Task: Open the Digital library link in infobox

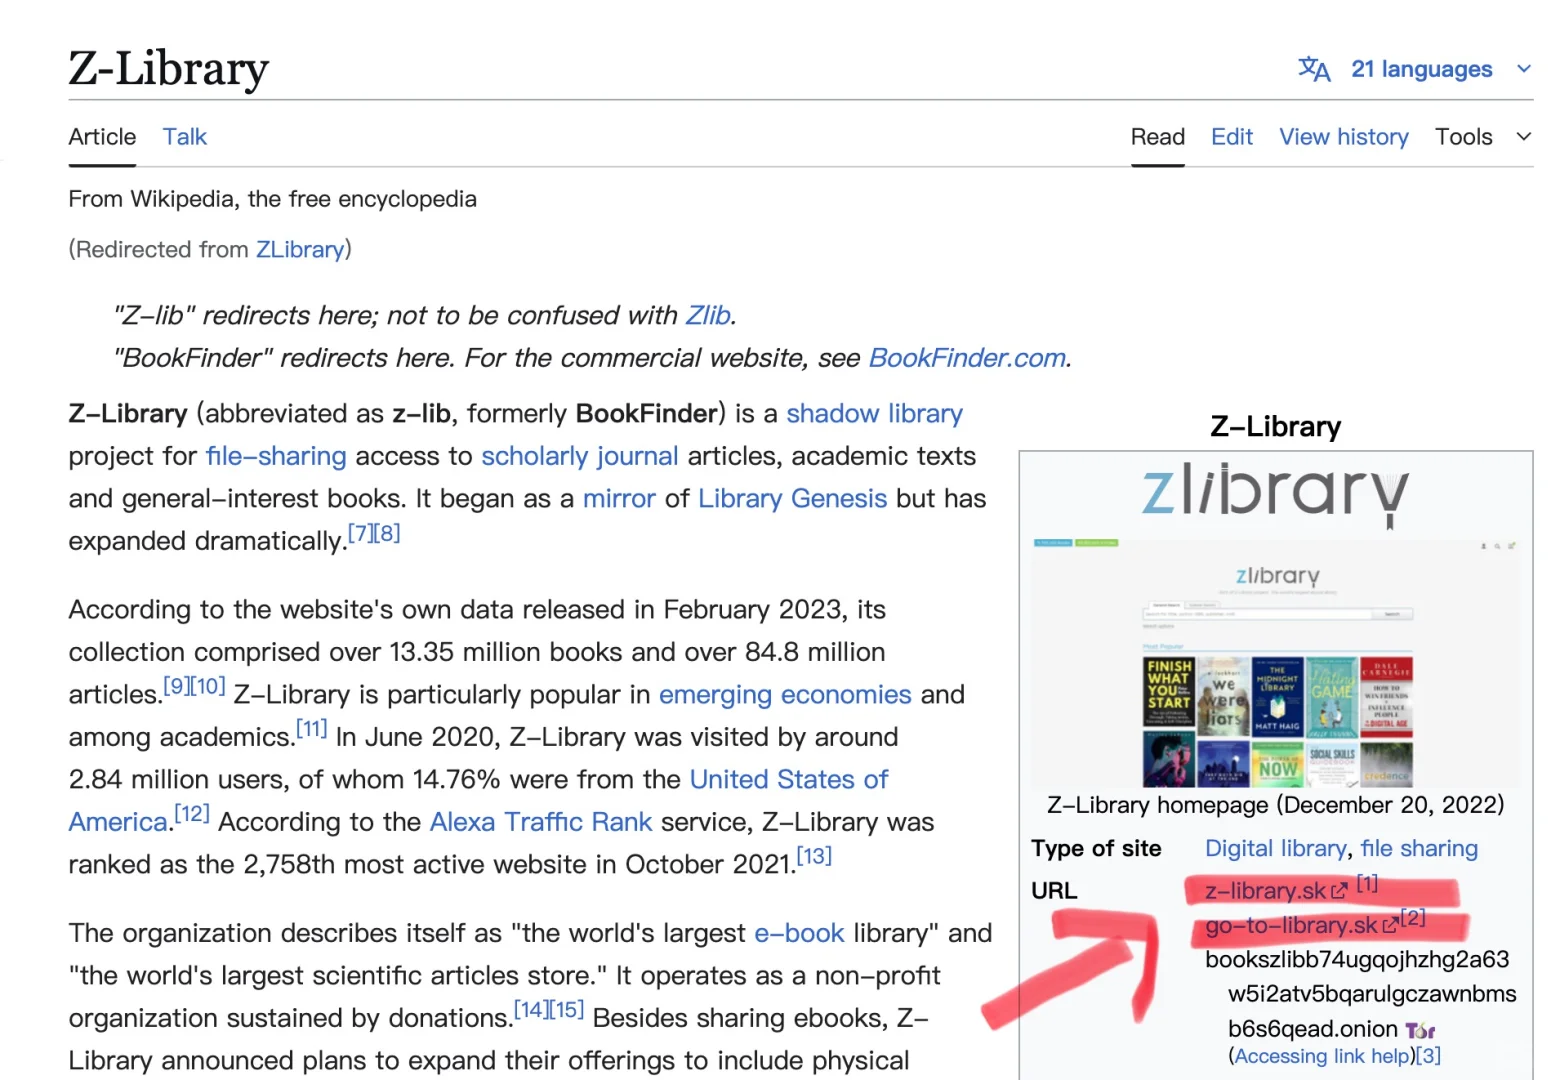Action: pyautogui.click(x=1276, y=848)
